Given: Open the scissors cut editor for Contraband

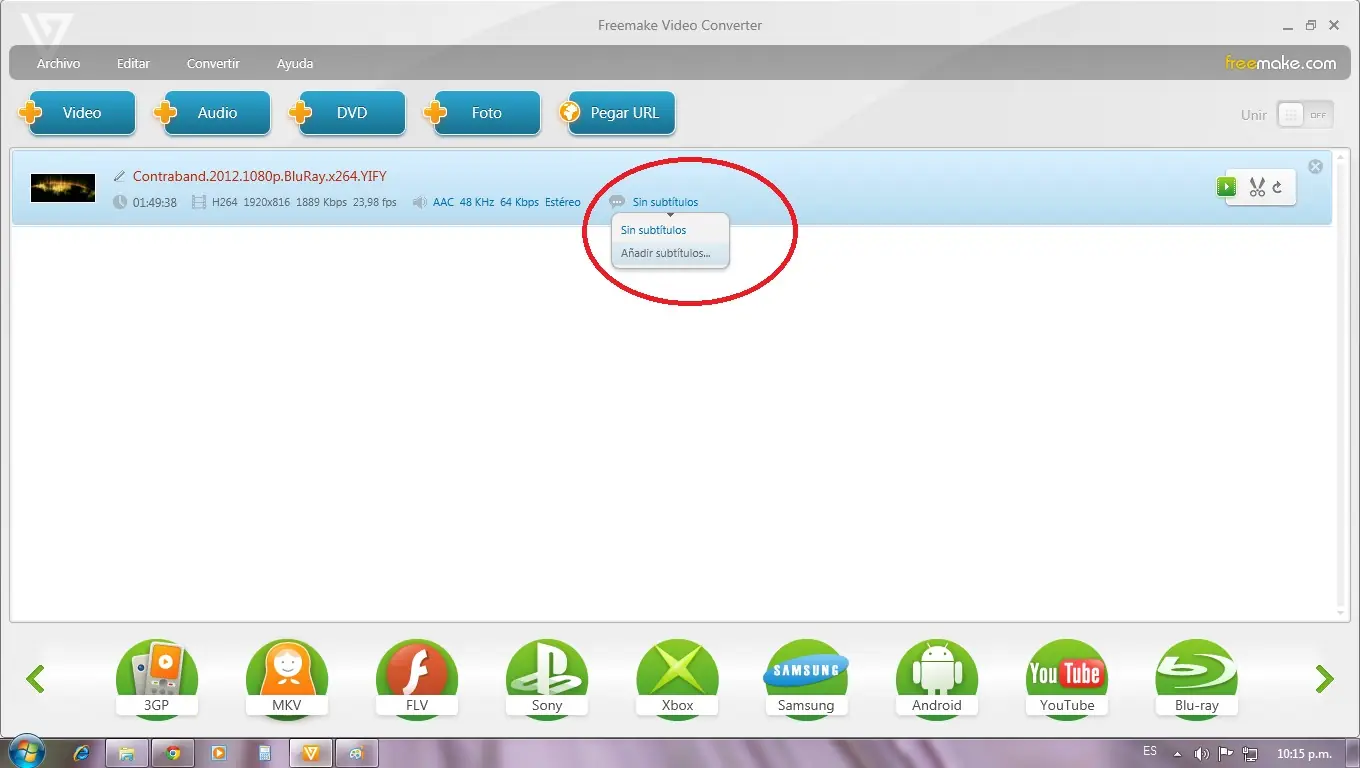Looking at the screenshot, I should click(1257, 187).
